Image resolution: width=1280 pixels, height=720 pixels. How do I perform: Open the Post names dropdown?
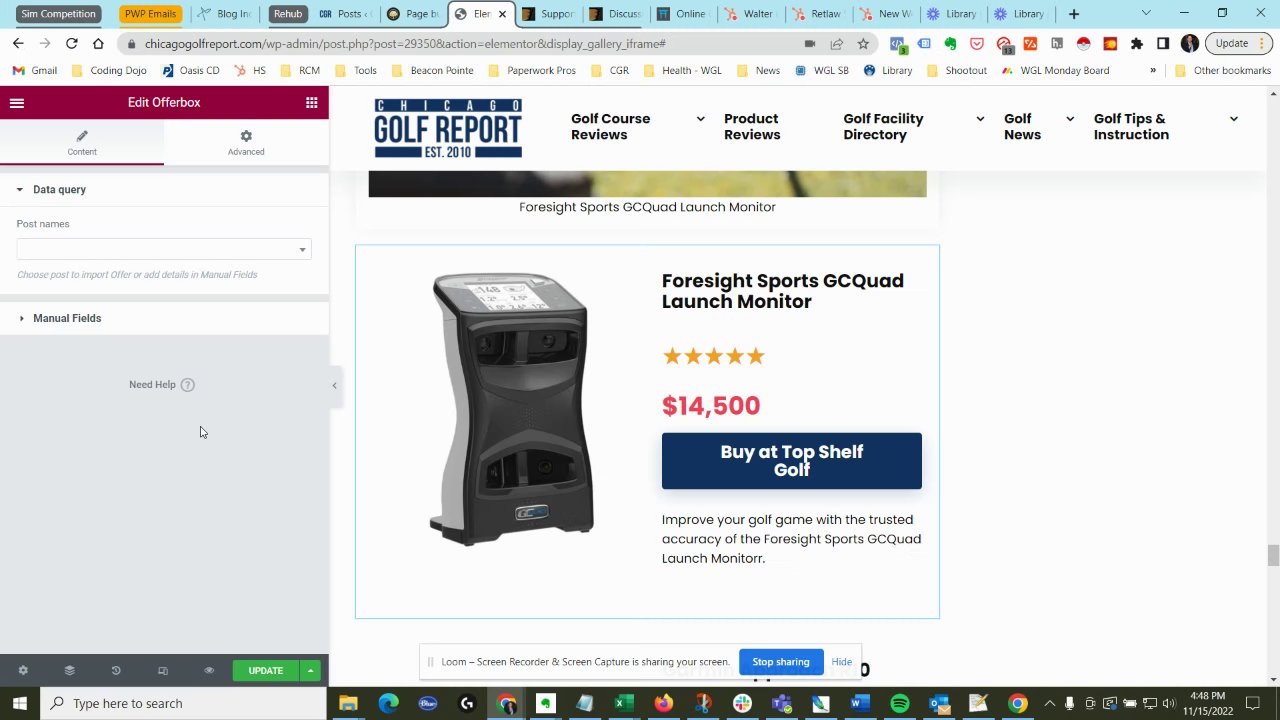164,249
